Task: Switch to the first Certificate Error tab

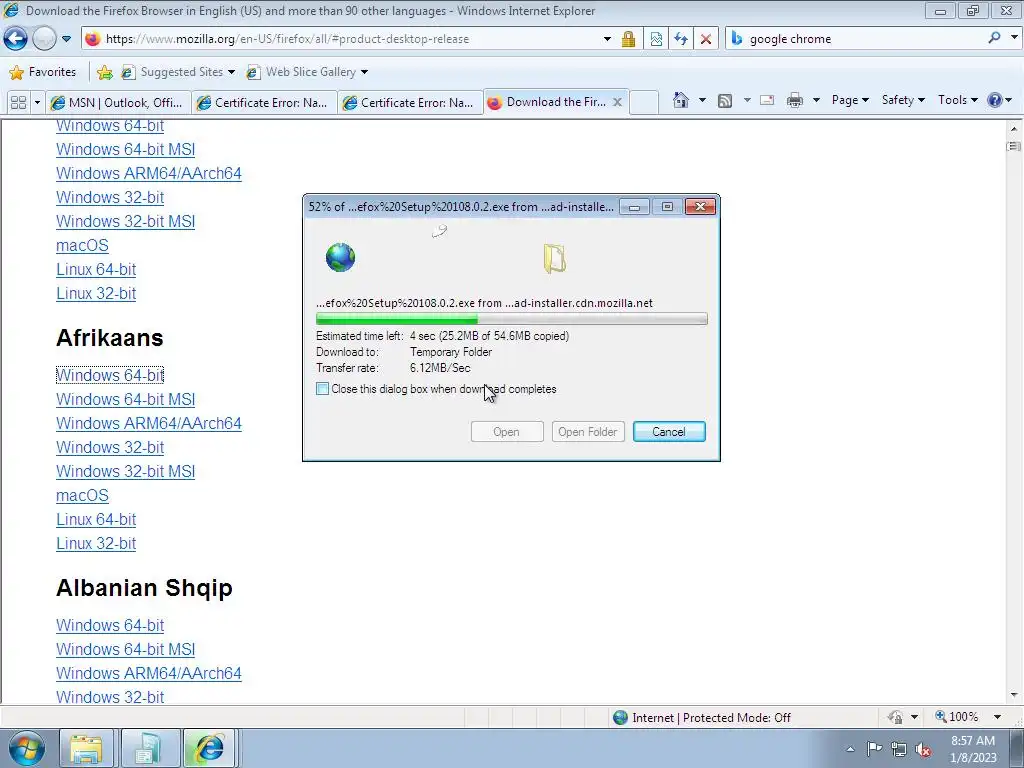Action: 265,103
